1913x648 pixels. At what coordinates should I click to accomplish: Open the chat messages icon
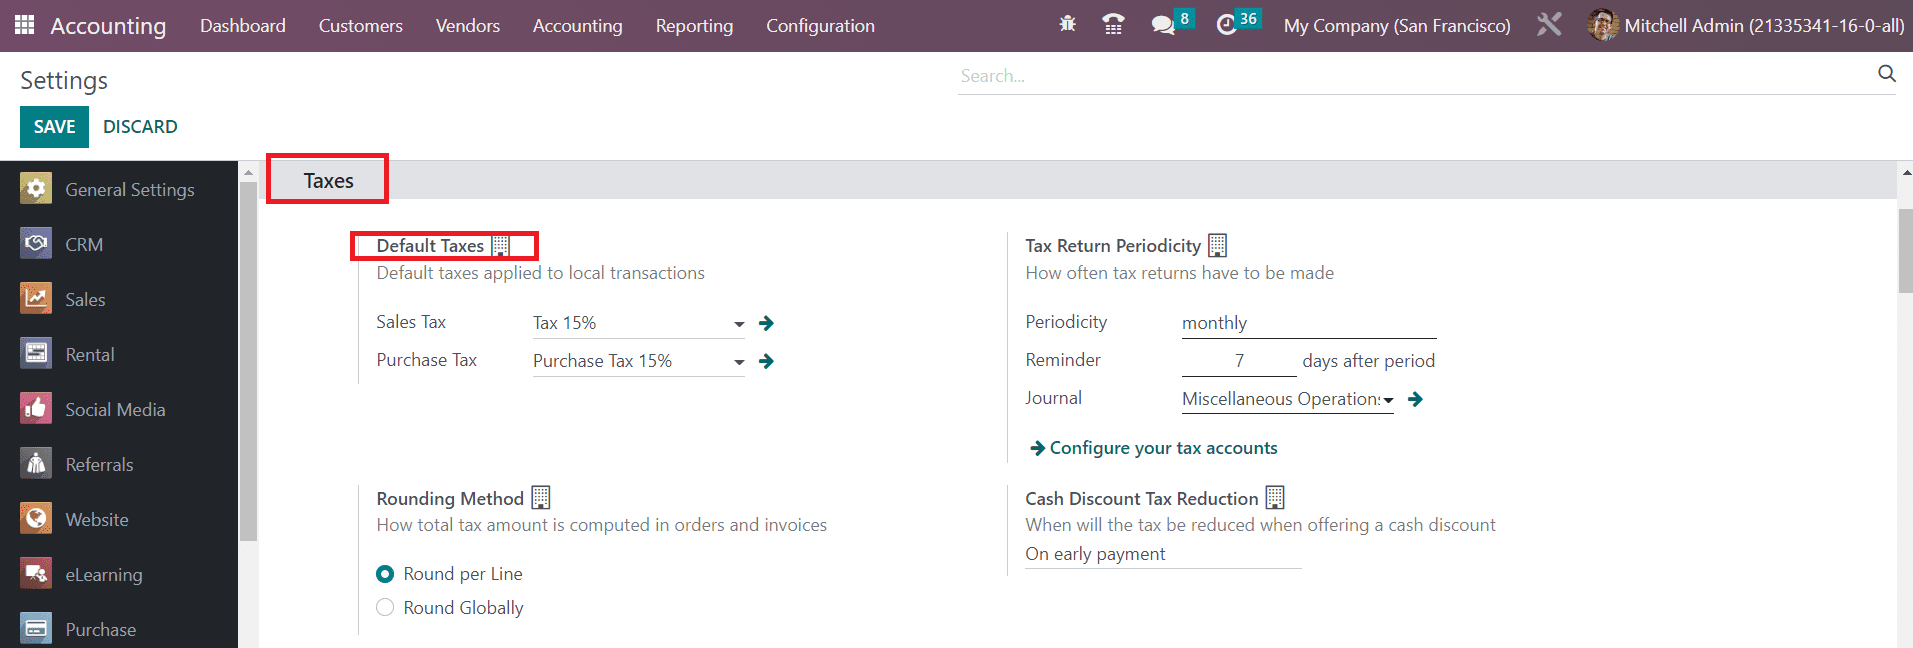[1162, 25]
